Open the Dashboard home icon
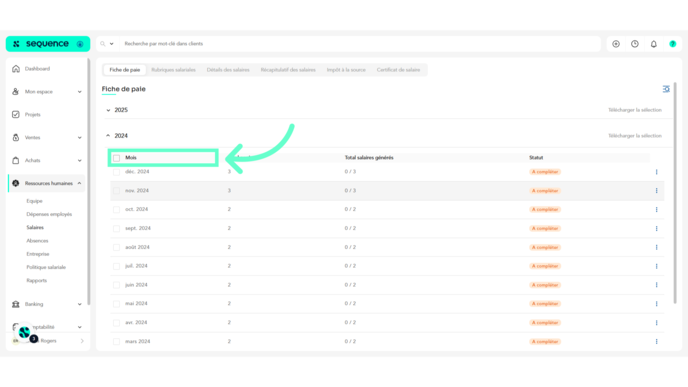This screenshot has height=387, width=688. [x=16, y=69]
